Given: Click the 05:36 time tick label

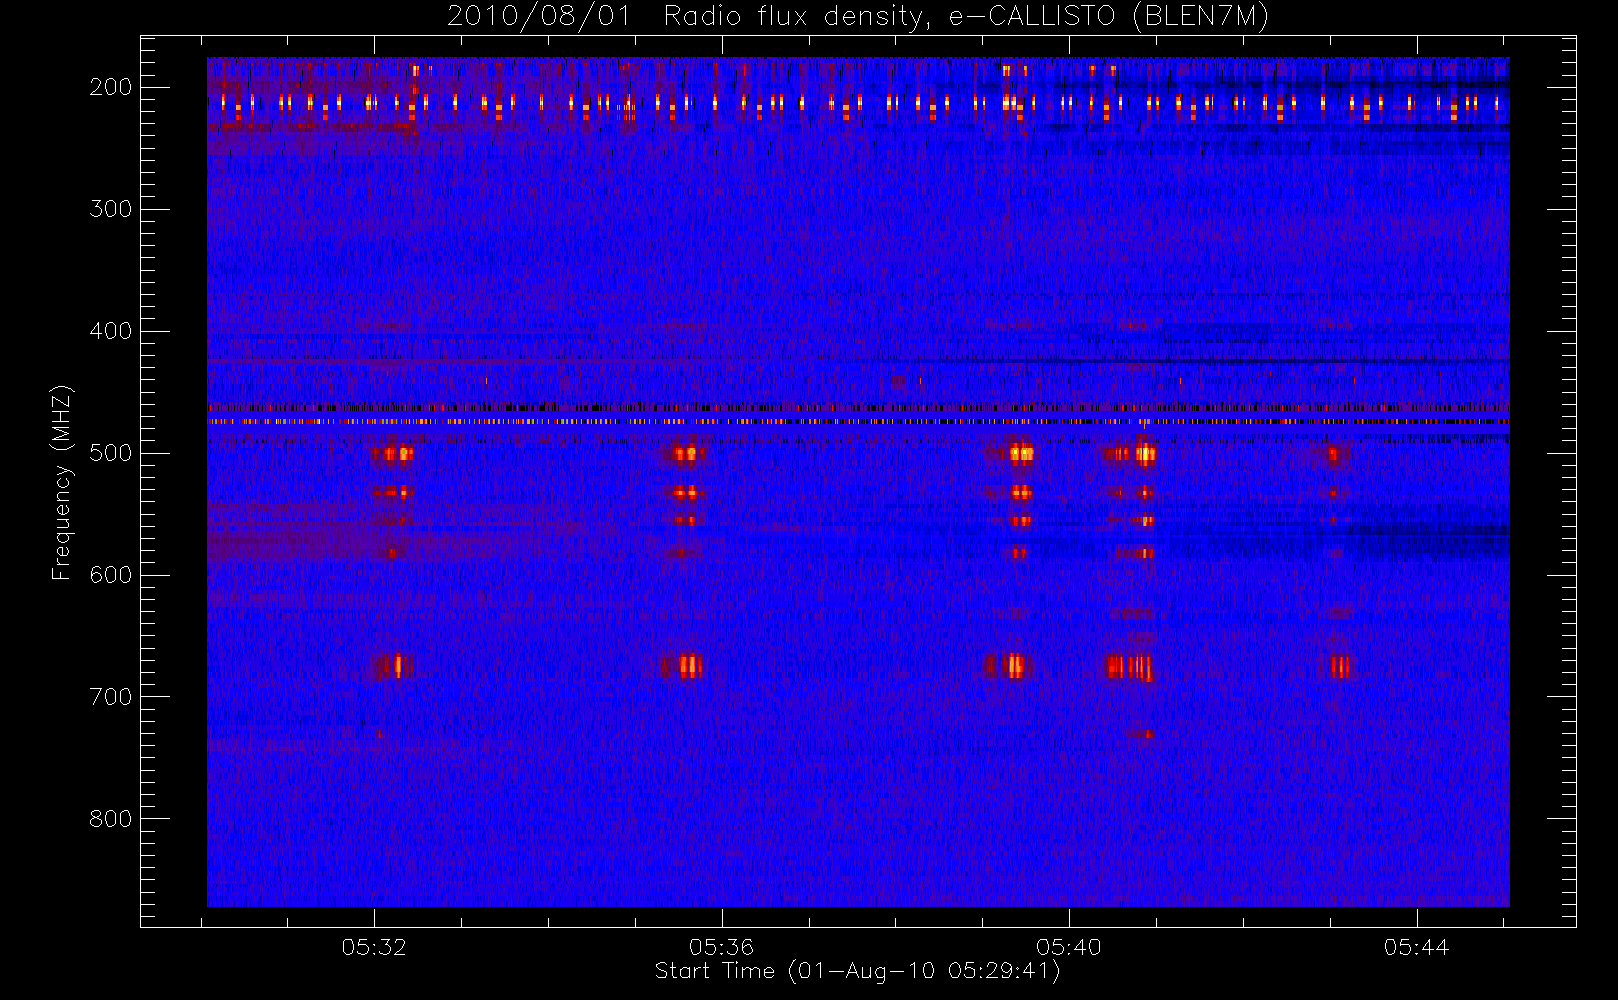Looking at the screenshot, I should pos(721,947).
